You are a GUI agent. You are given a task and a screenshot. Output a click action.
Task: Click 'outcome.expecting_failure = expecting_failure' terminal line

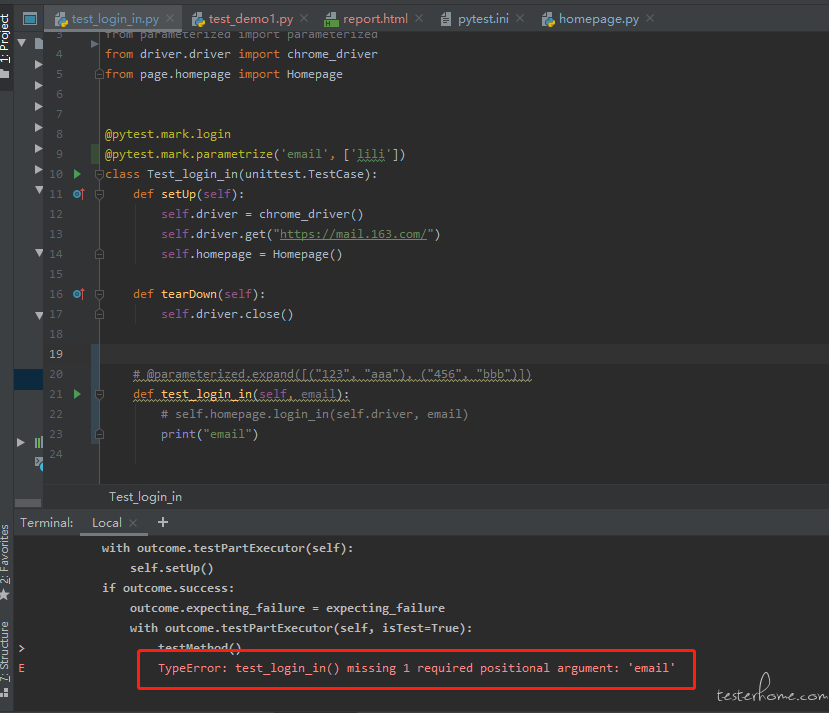coord(287,608)
